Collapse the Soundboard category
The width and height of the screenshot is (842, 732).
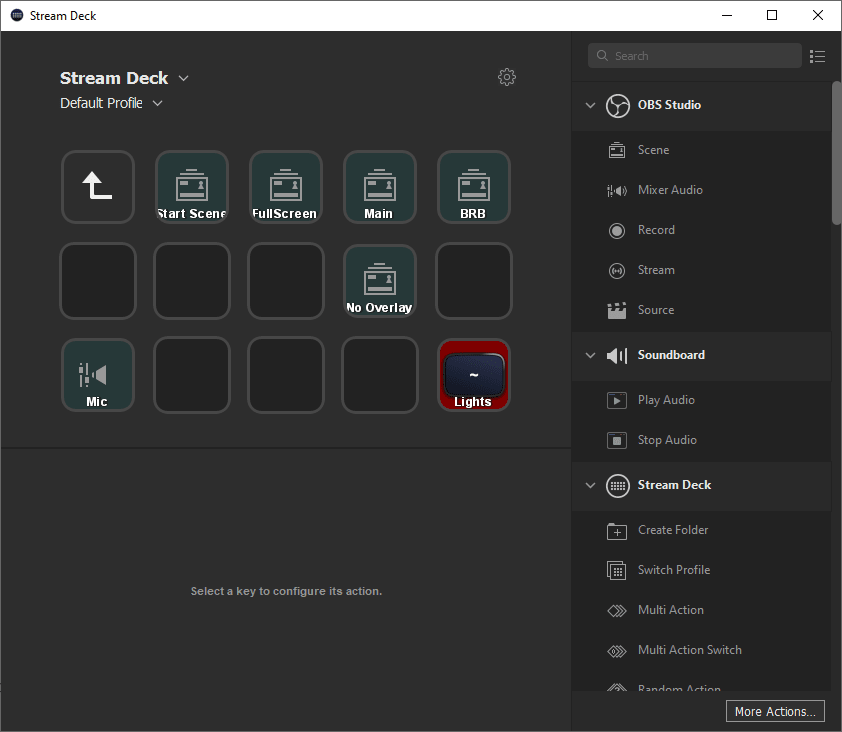click(590, 355)
